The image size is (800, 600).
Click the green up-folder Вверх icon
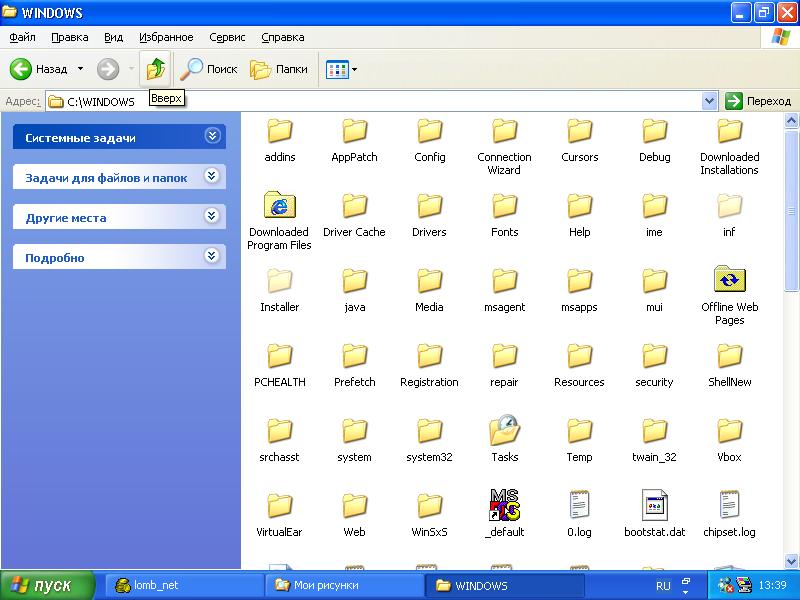point(156,69)
